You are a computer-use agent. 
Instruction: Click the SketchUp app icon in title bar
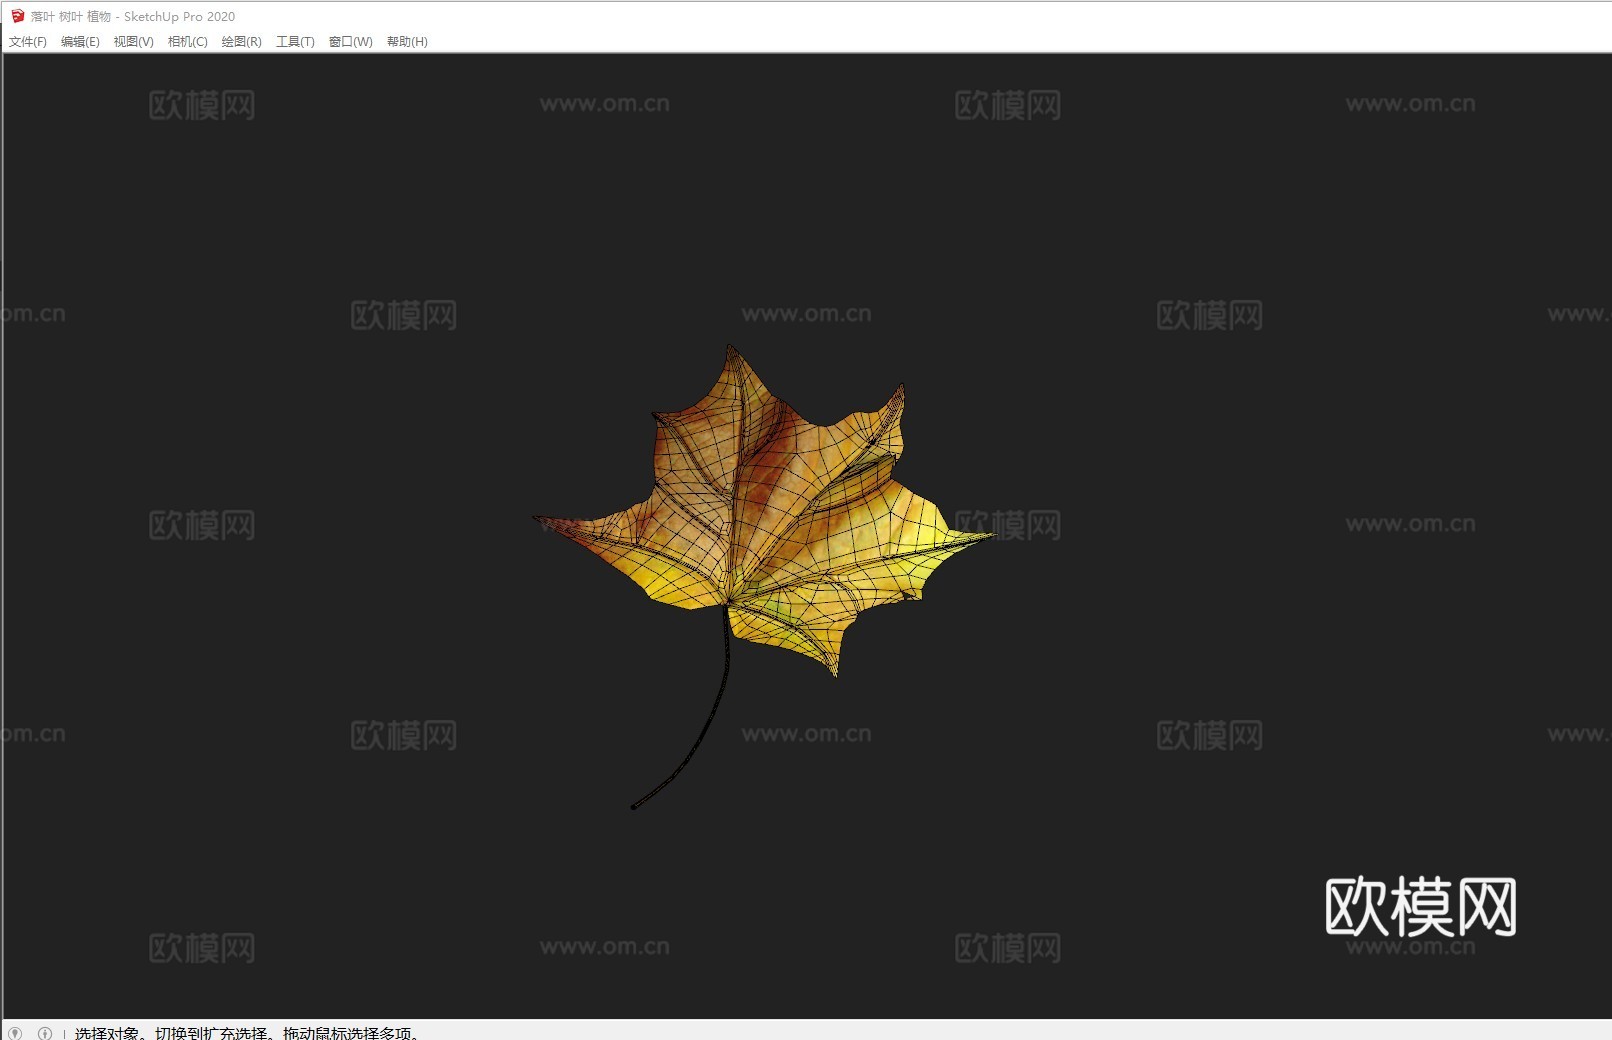(x=17, y=16)
